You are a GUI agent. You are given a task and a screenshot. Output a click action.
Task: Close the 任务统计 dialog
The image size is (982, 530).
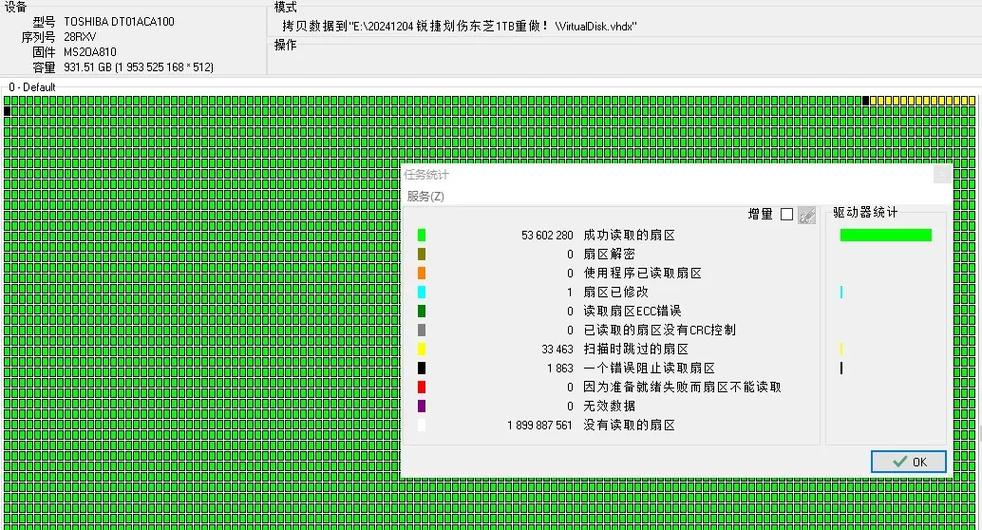[x=942, y=174]
